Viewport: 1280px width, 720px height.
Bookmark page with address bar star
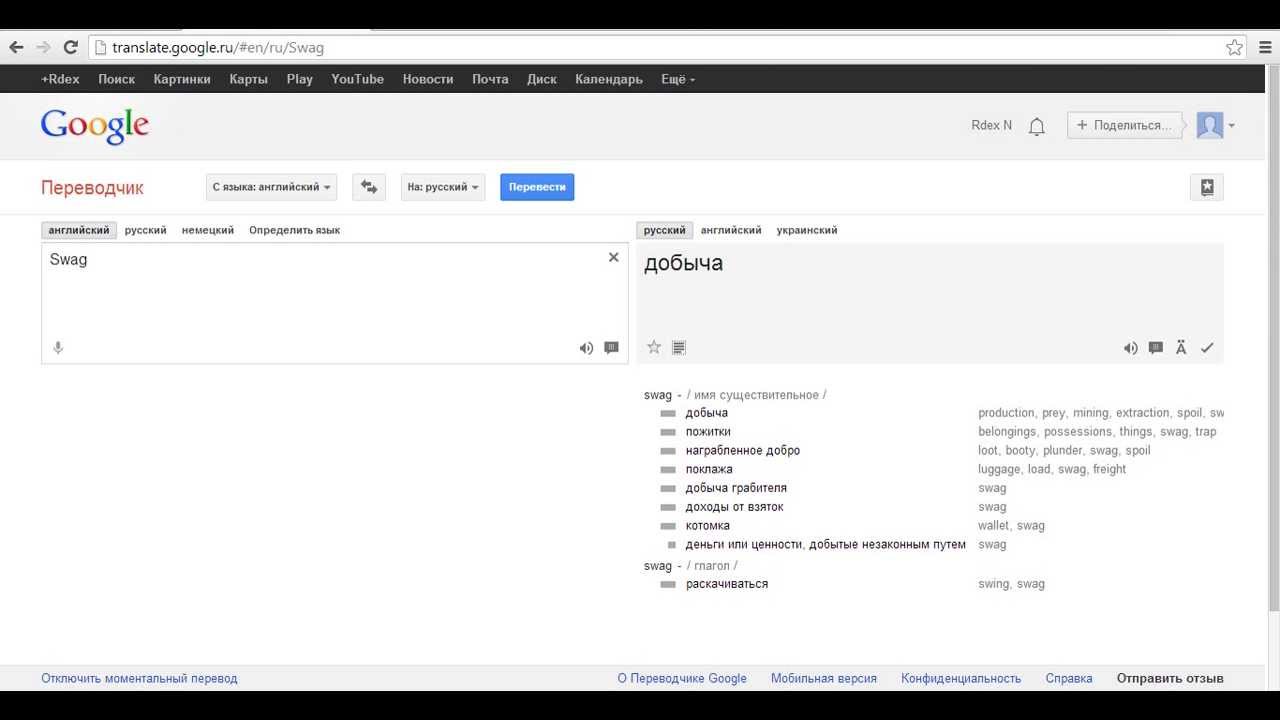tap(1235, 47)
